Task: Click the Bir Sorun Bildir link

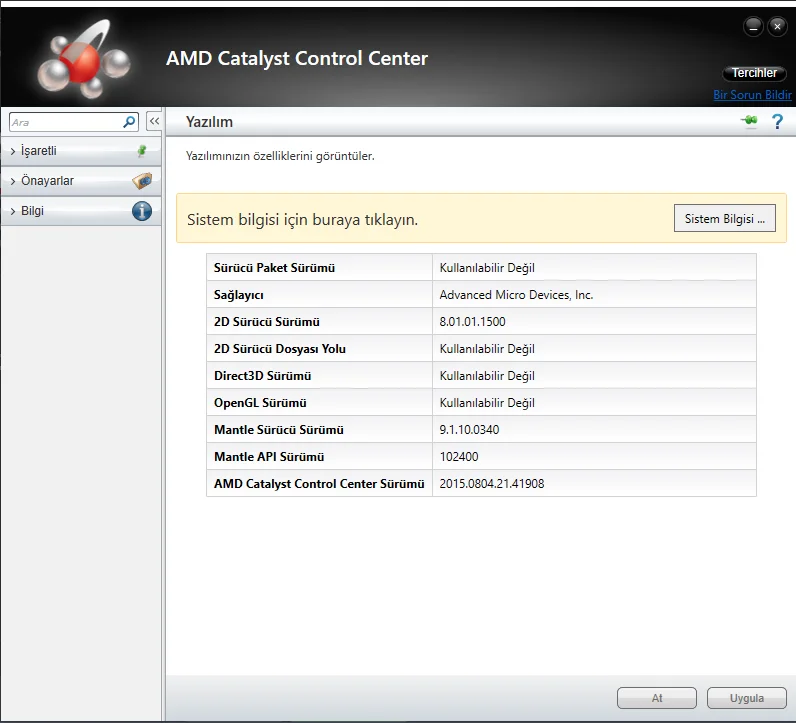Action: click(x=752, y=95)
